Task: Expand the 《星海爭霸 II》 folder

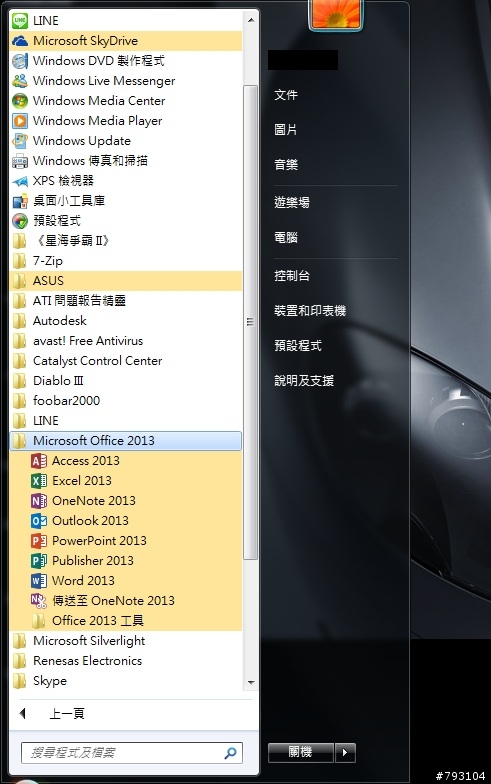Action: [125, 240]
